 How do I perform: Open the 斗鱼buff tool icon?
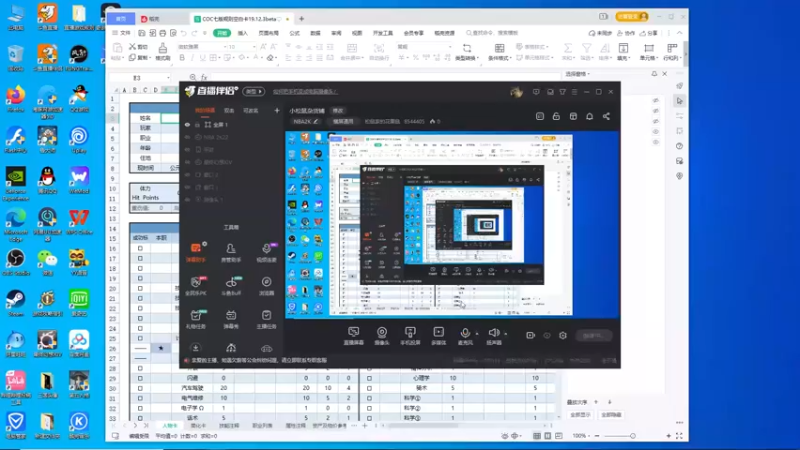[x=231, y=282]
